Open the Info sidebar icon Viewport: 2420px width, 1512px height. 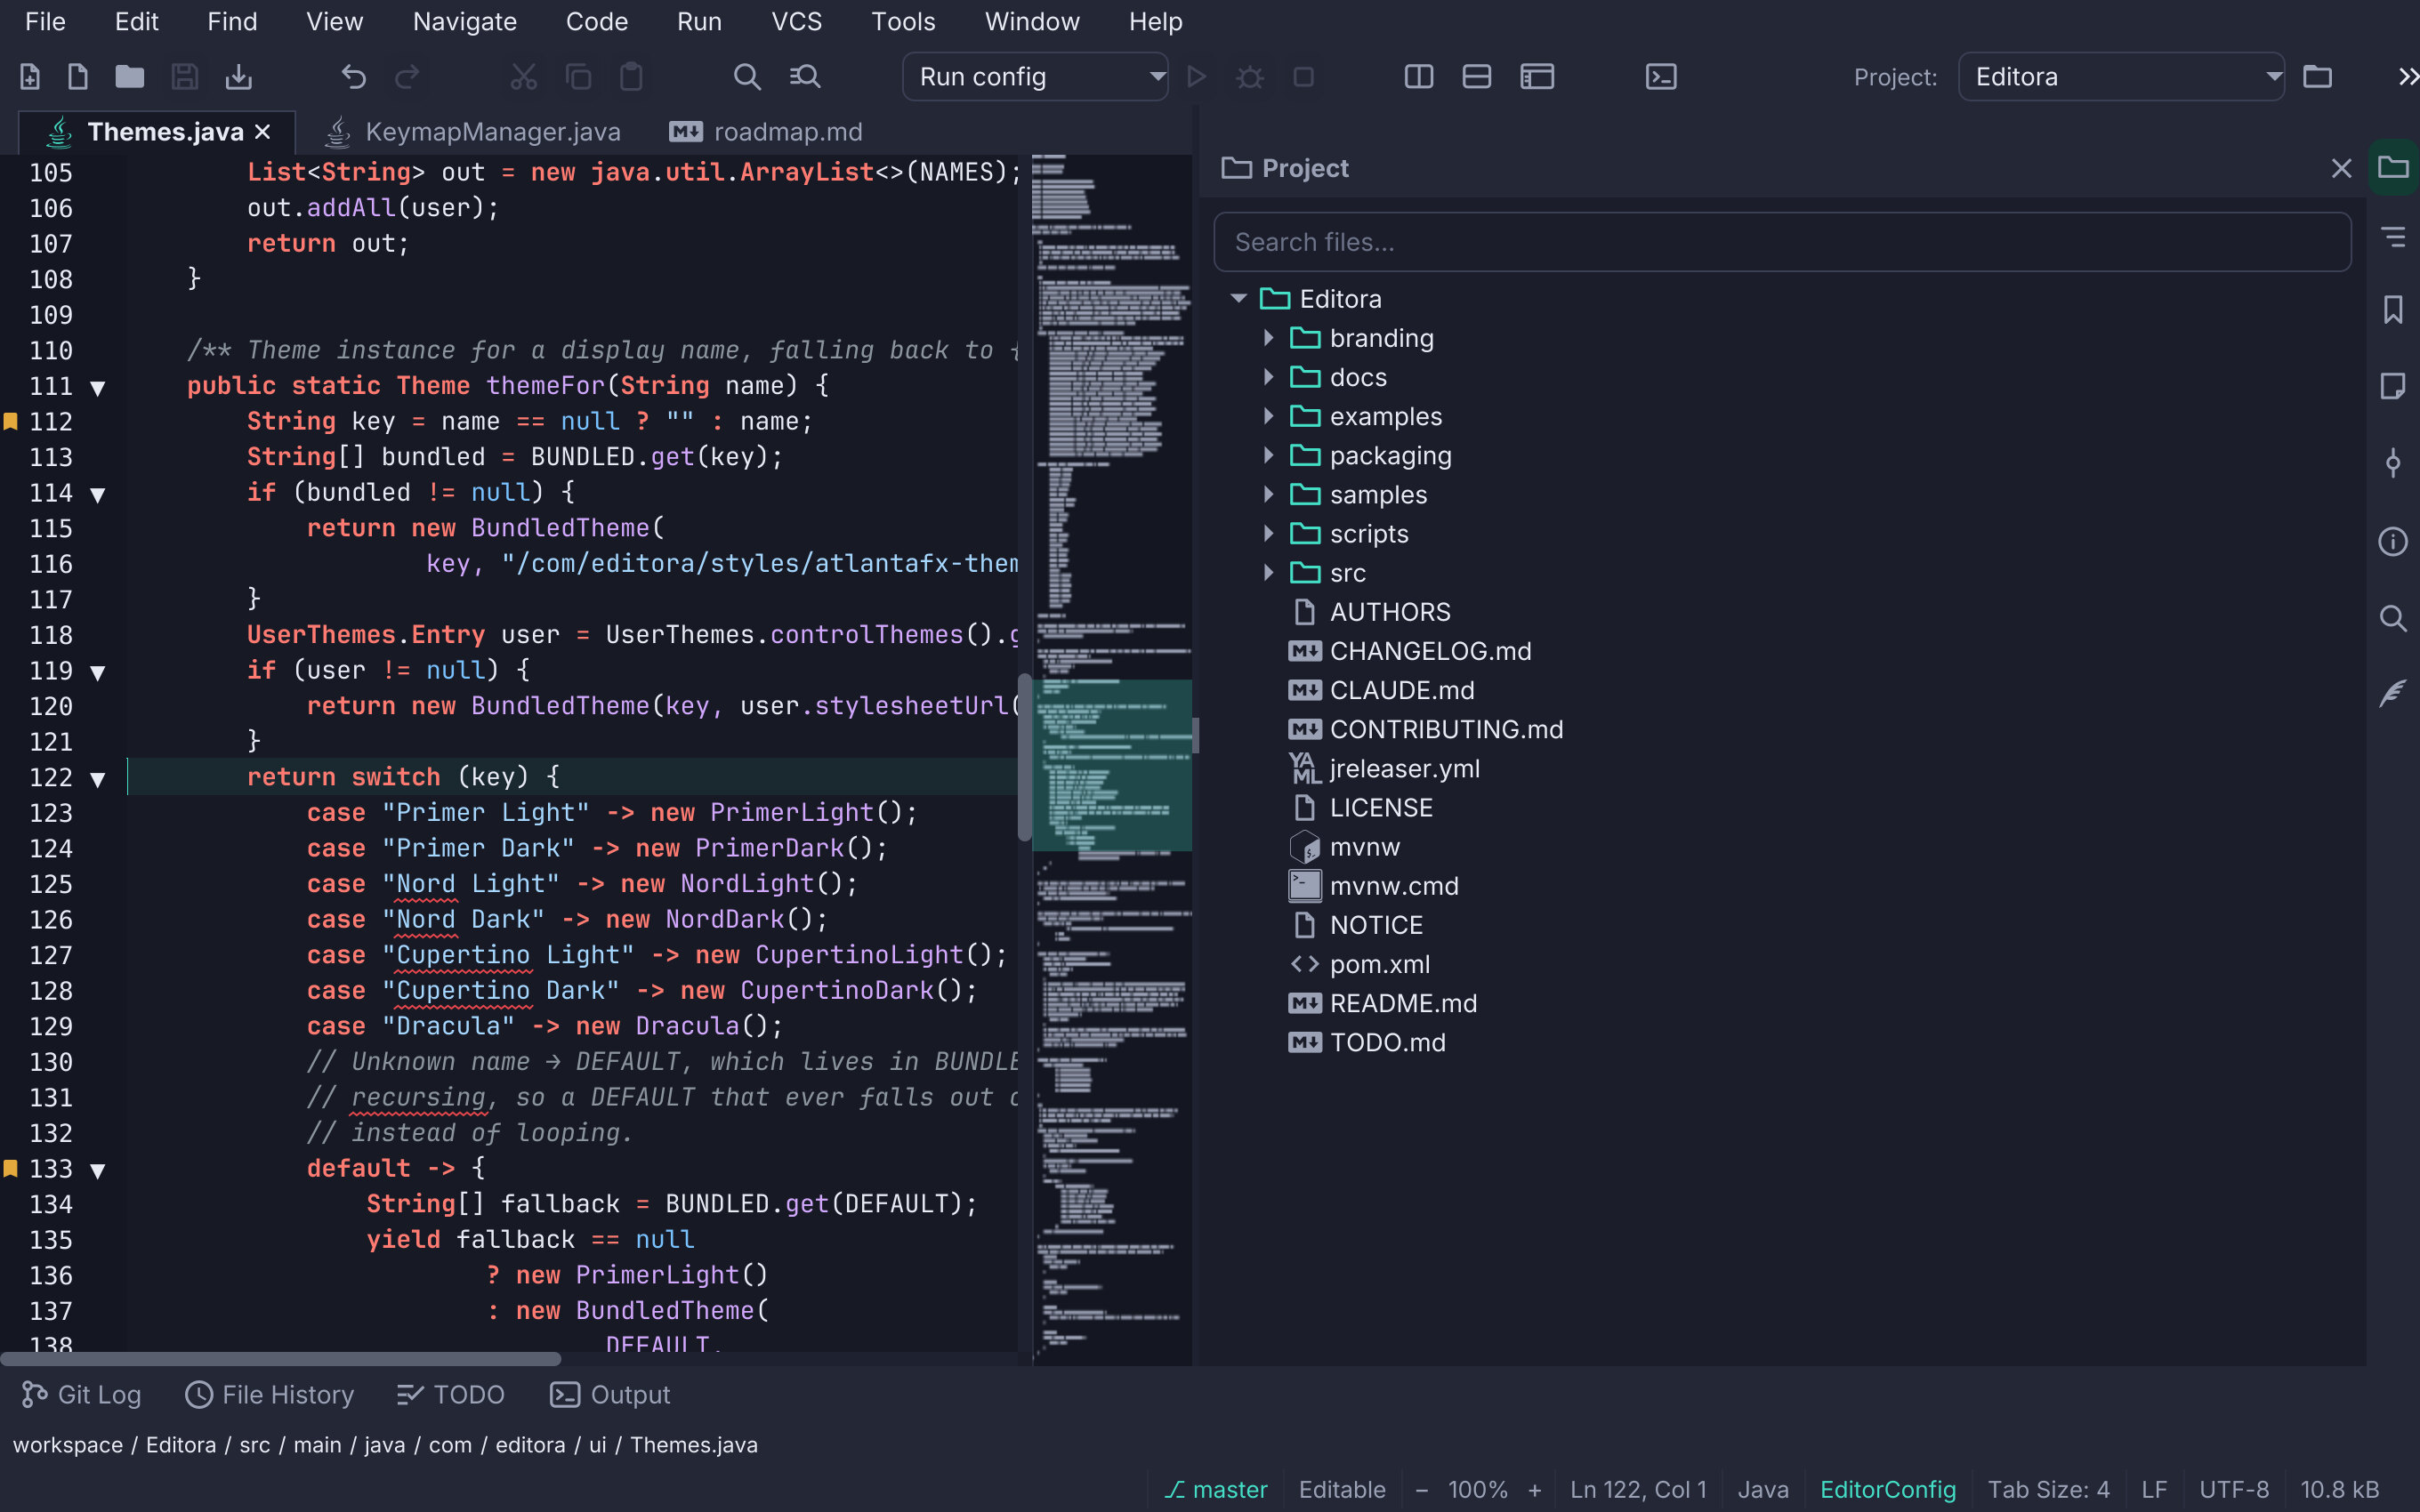click(2393, 541)
